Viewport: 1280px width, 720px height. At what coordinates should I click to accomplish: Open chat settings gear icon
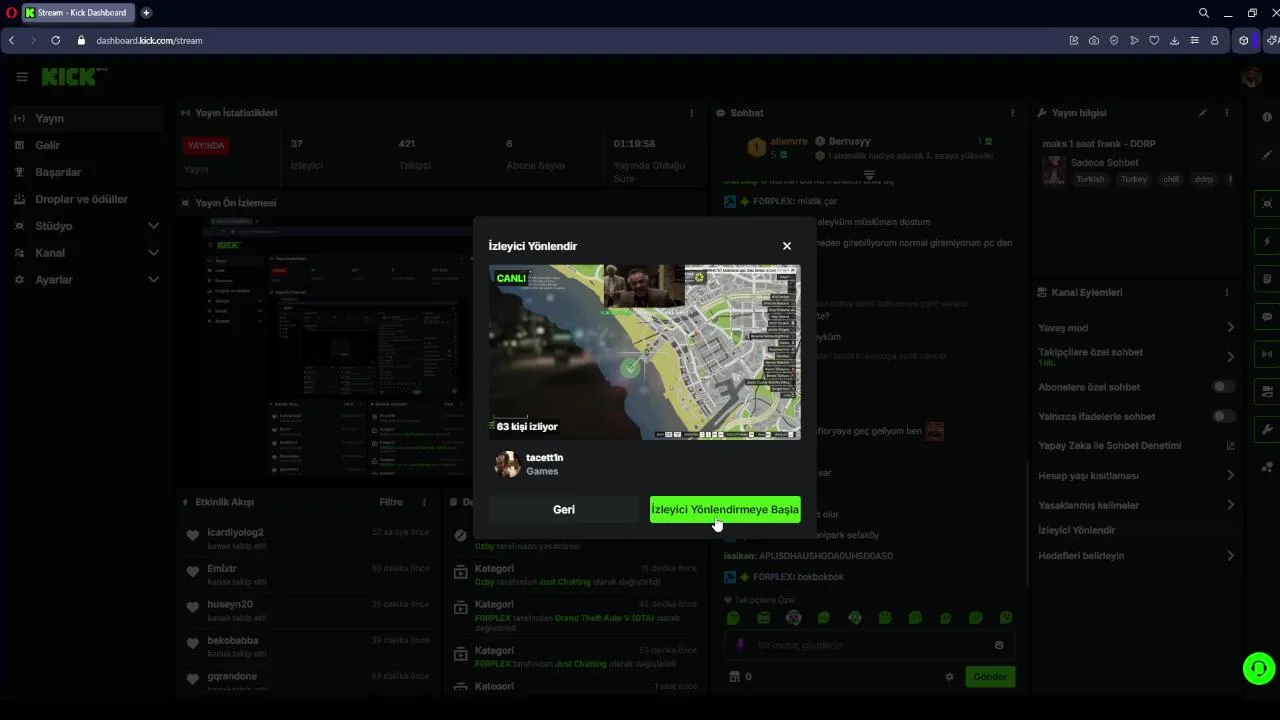[x=949, y=677]
